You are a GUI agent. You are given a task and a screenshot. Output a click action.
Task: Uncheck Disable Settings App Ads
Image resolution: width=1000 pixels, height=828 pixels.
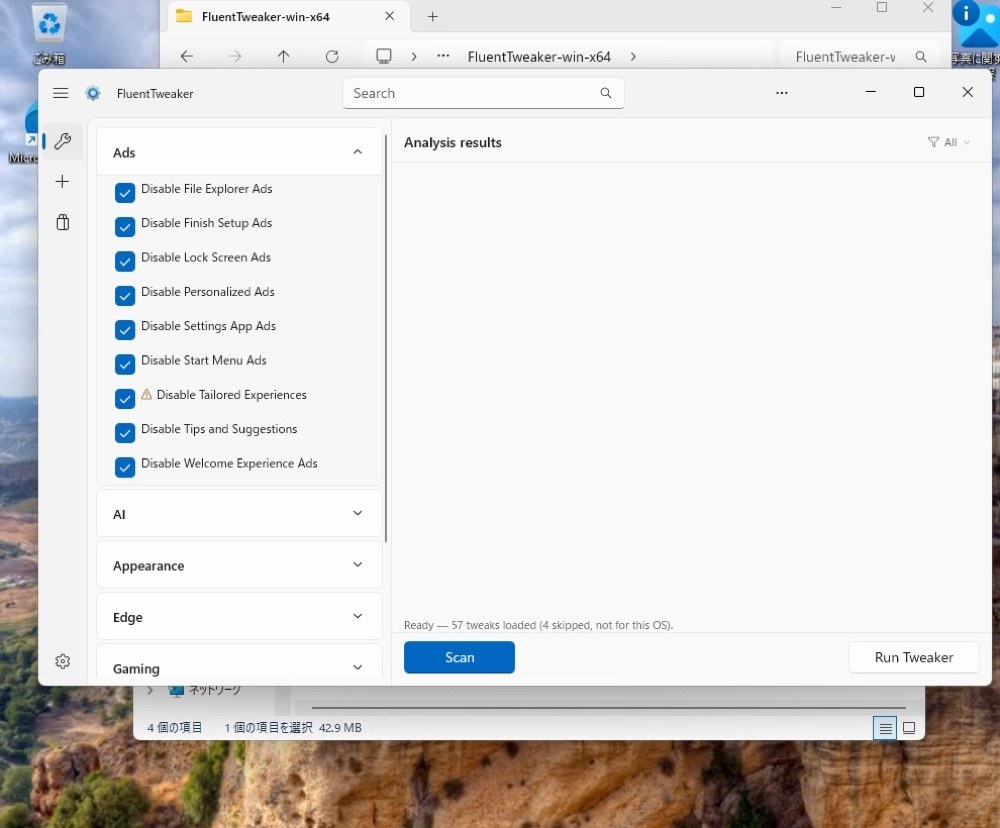tap(125, 330)
